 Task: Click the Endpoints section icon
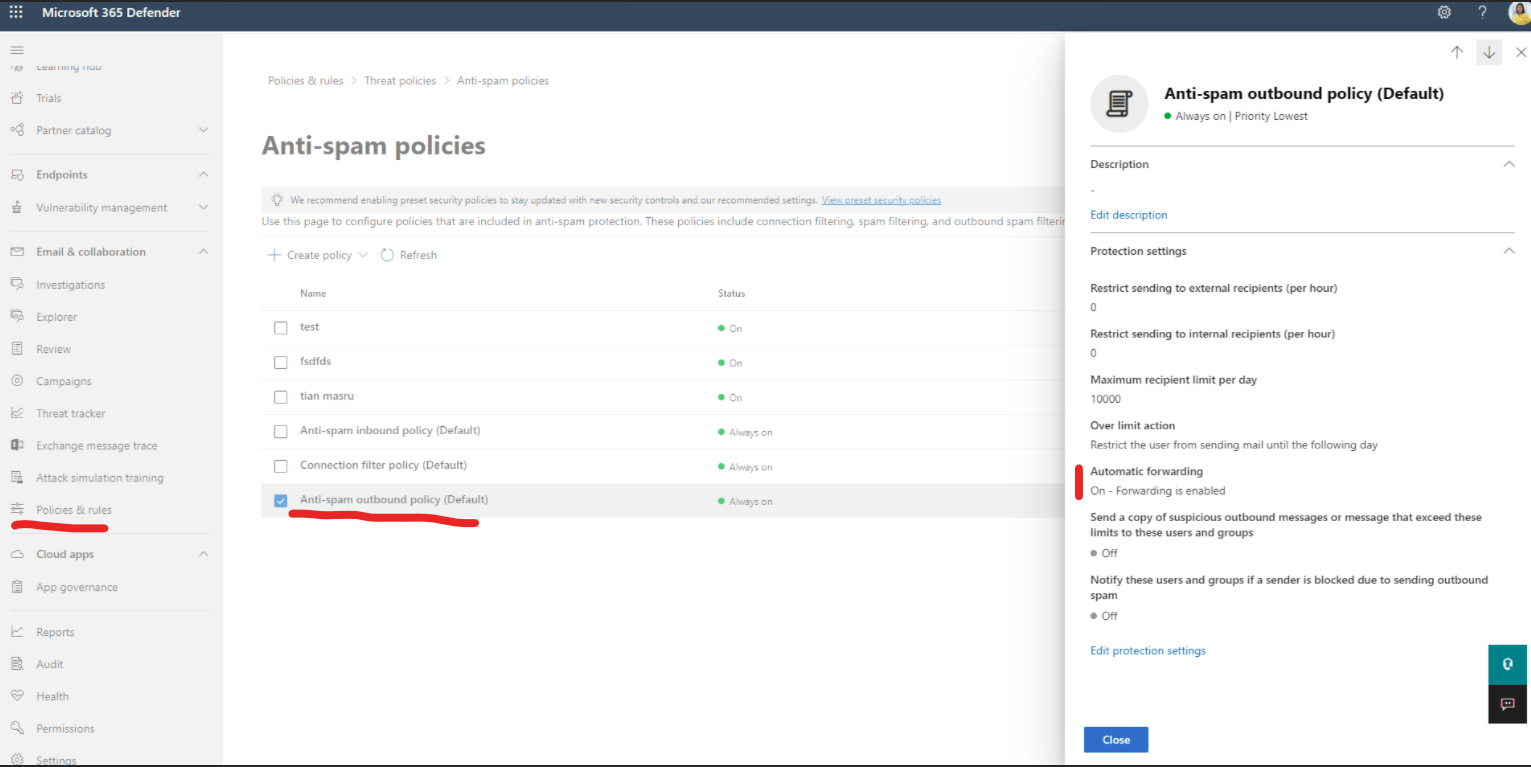click(x=17, y=175)
